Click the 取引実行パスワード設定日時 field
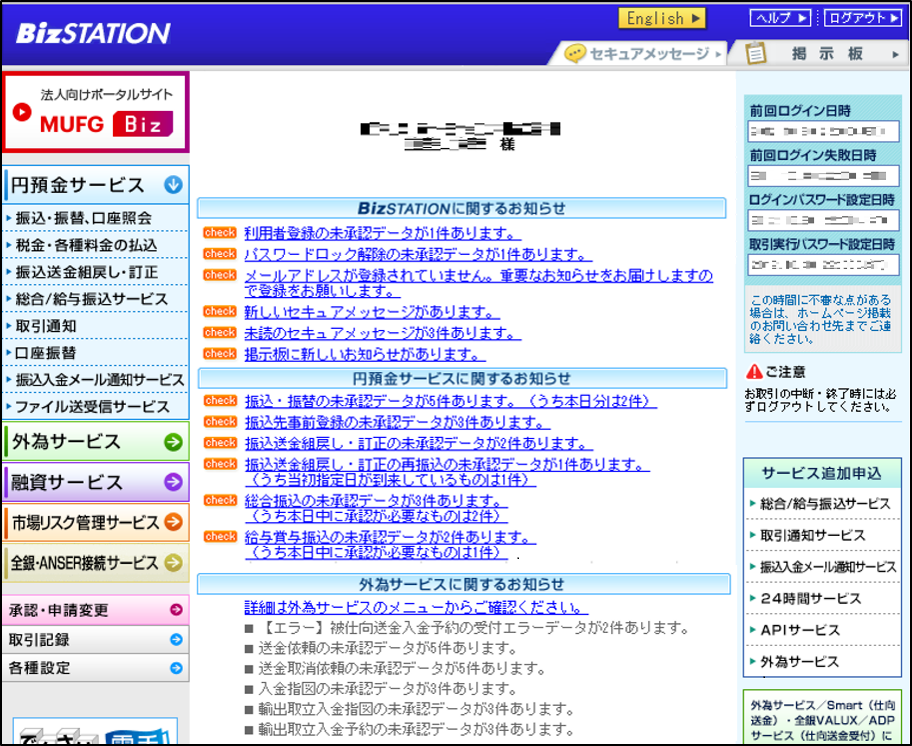The height and width of the screenshot is (746, 912). click(823, 265)
